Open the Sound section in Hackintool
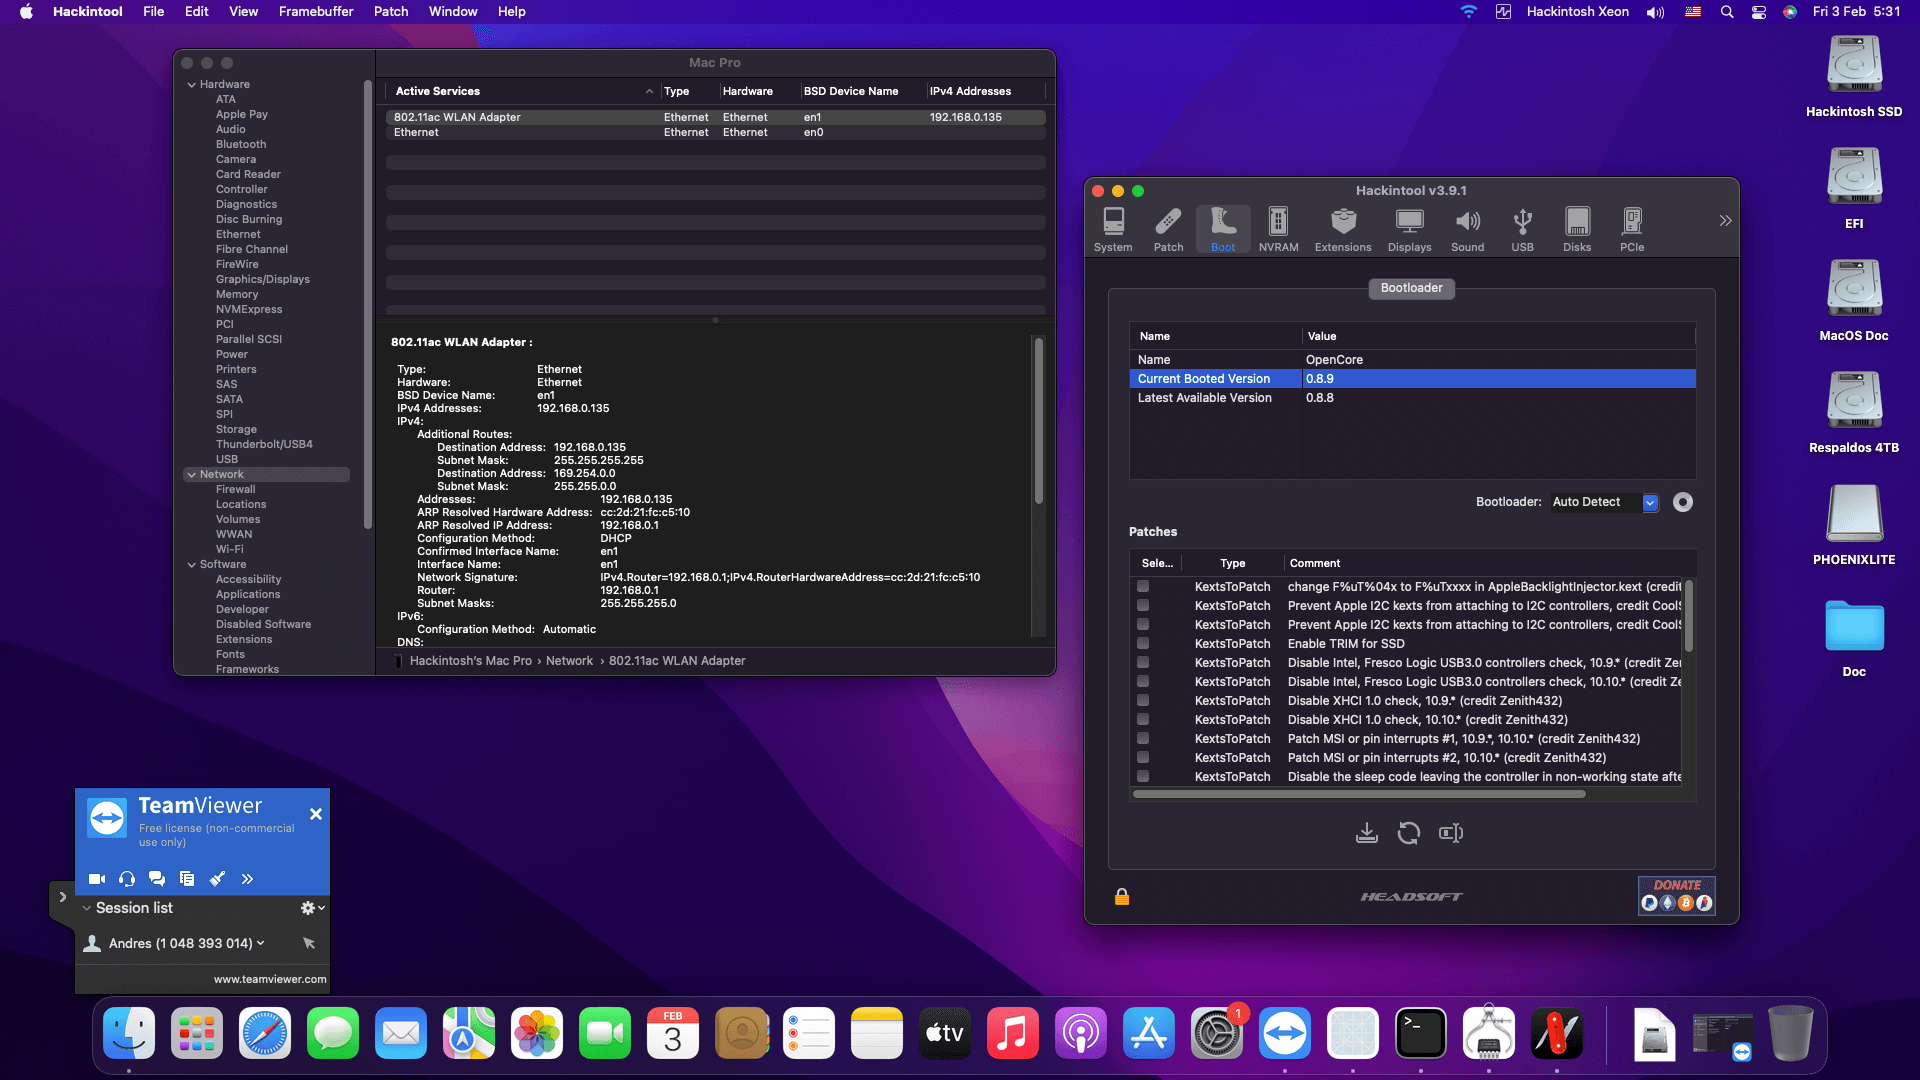This screenshot has width=1920, height=1080. [x=1467, y=230]
